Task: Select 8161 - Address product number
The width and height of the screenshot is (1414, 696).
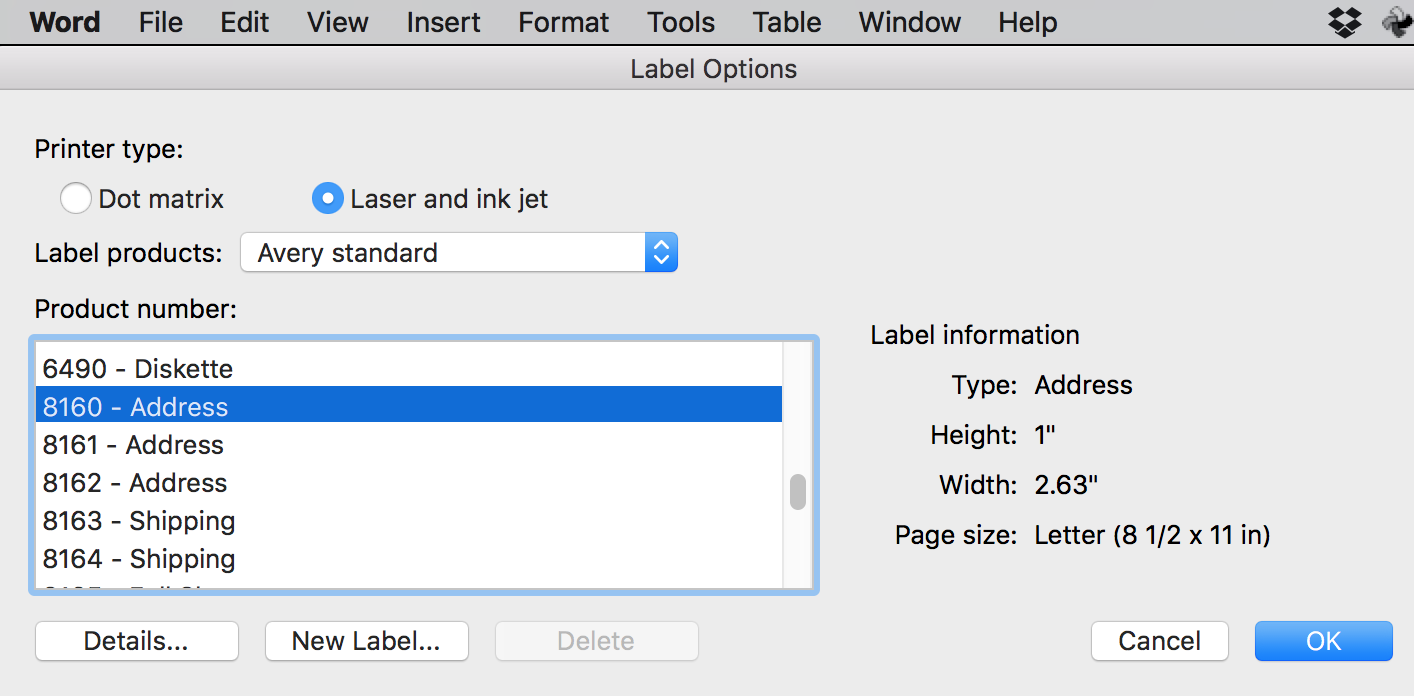Action: (x=133, y=445)
